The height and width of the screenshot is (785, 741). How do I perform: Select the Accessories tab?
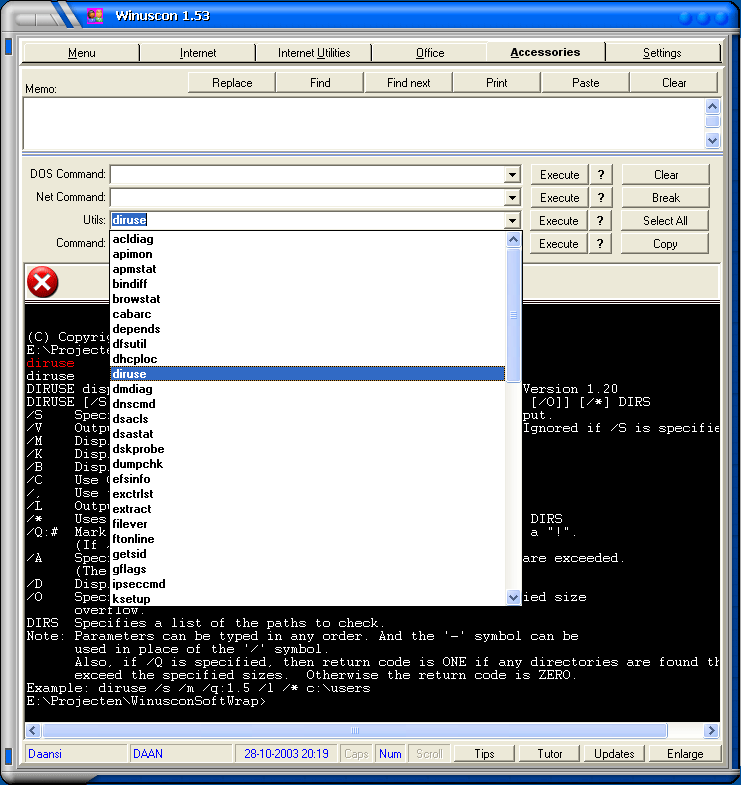pos(545,52)
